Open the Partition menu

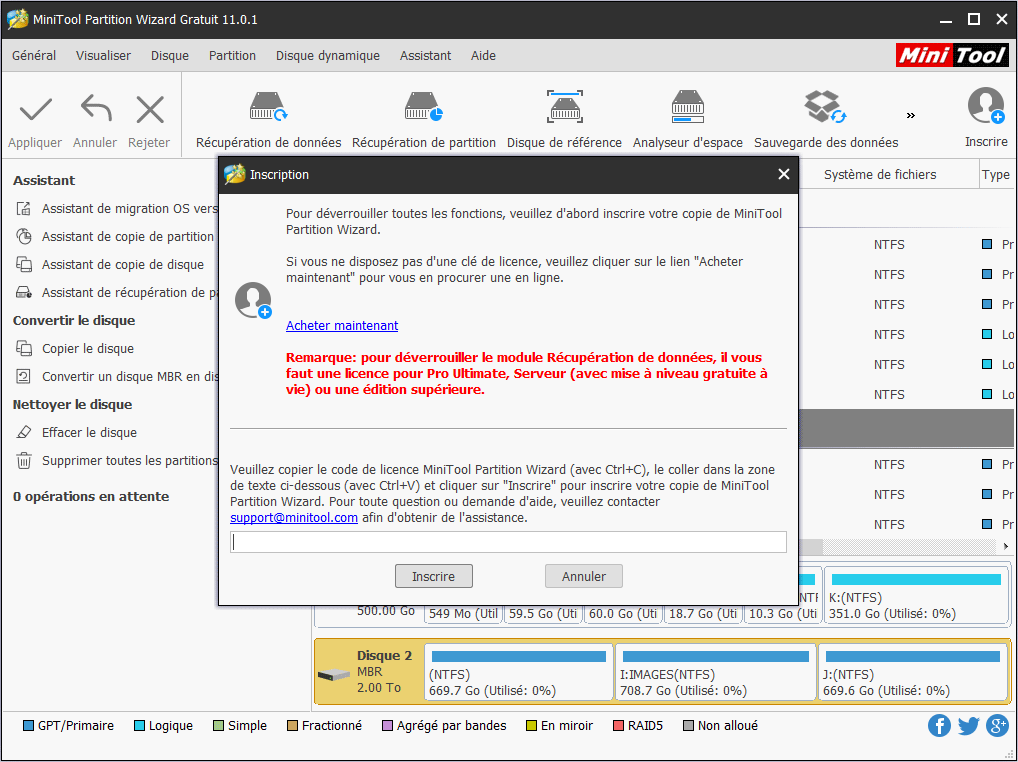click(x=232, y=56)
